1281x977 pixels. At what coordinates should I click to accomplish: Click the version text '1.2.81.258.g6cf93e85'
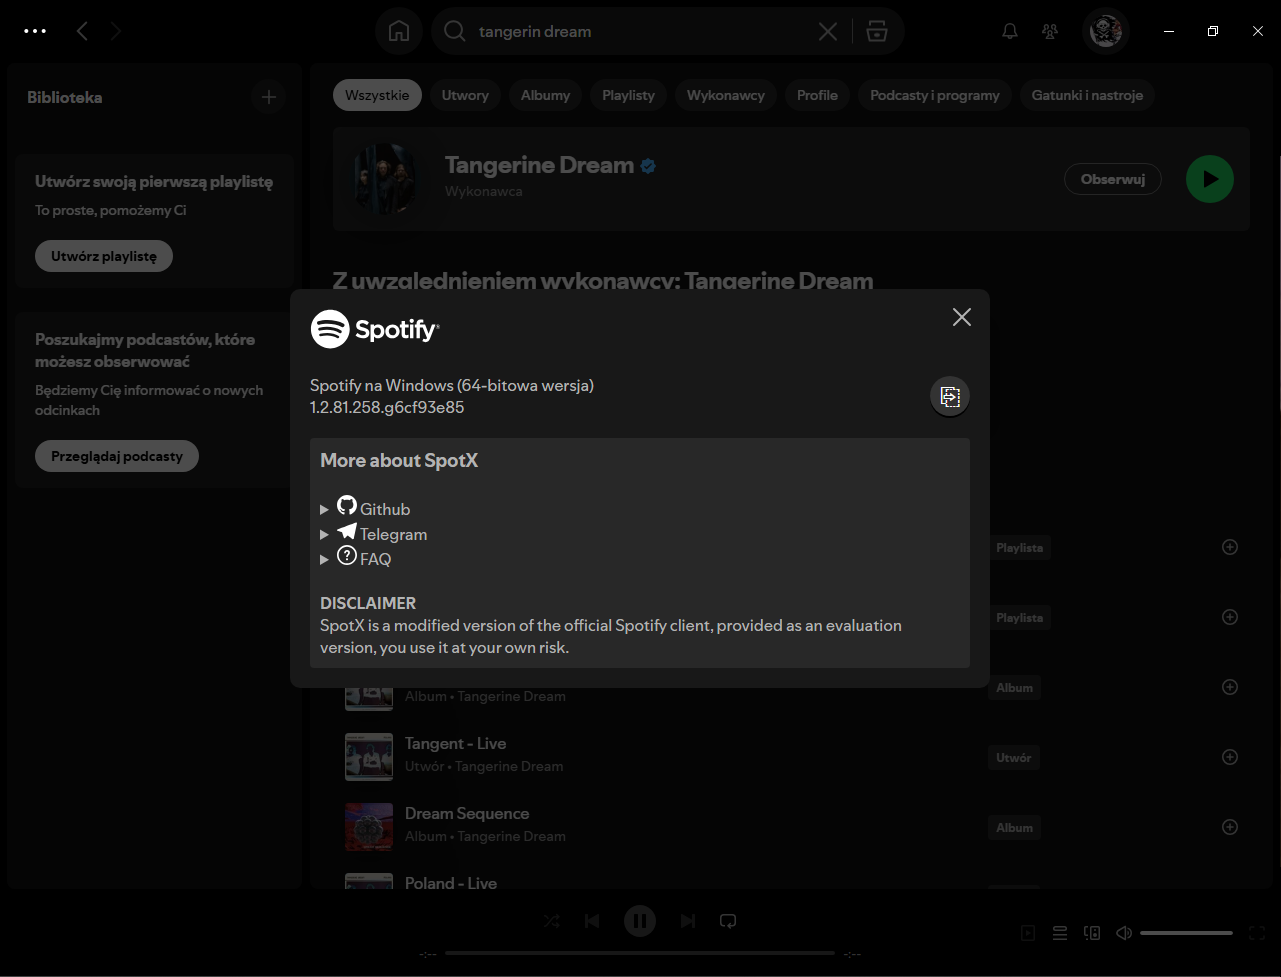point(387,407)
